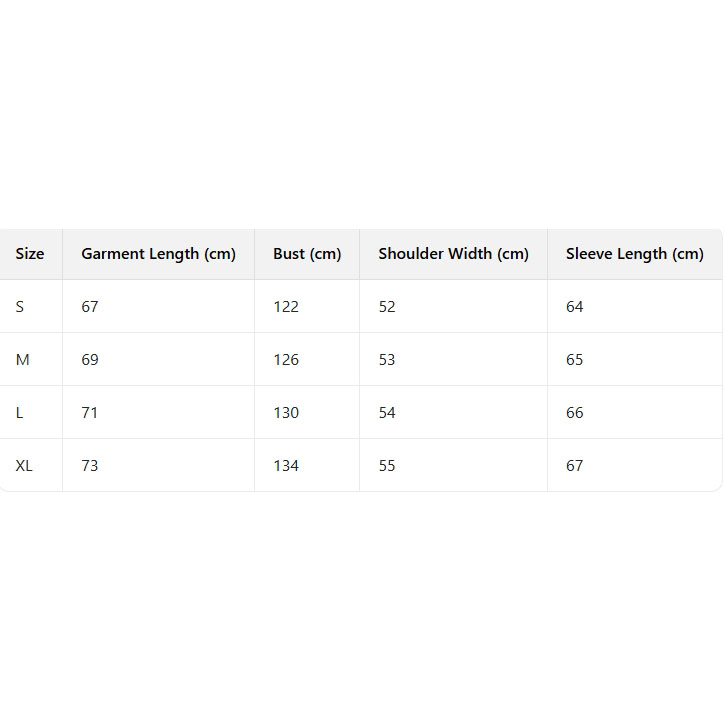725x725 pixels.
Task: Click shoulder width value 54
Action: pos(387,413)
